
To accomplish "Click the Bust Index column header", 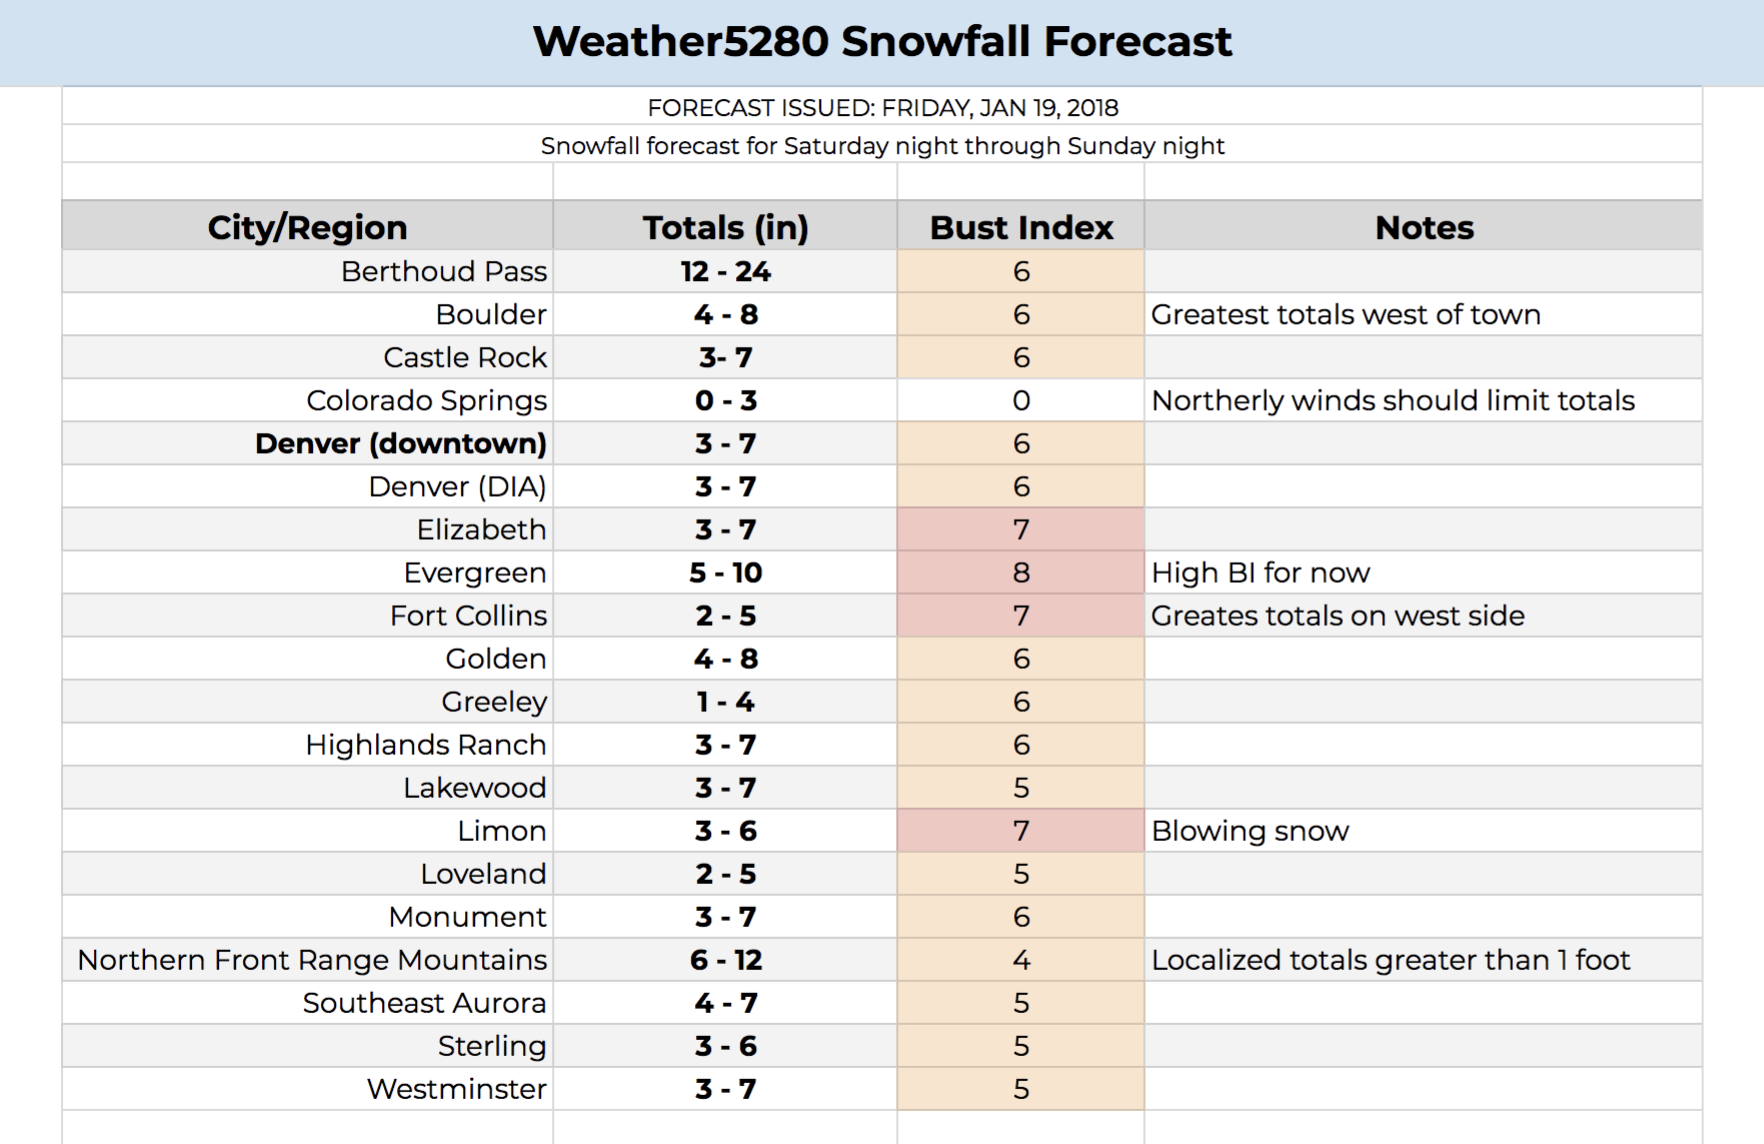I will (x=1021, y=226).
